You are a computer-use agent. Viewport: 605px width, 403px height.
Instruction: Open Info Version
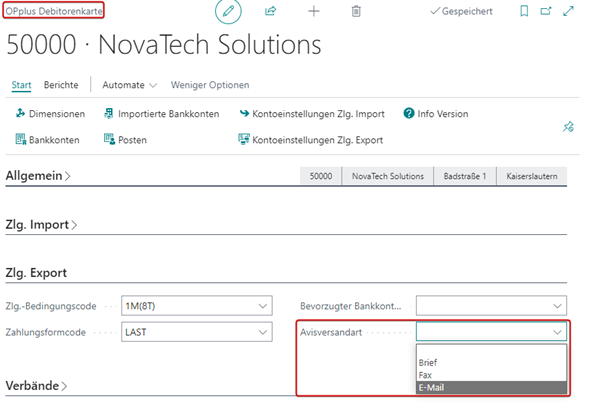click(436, 113)
